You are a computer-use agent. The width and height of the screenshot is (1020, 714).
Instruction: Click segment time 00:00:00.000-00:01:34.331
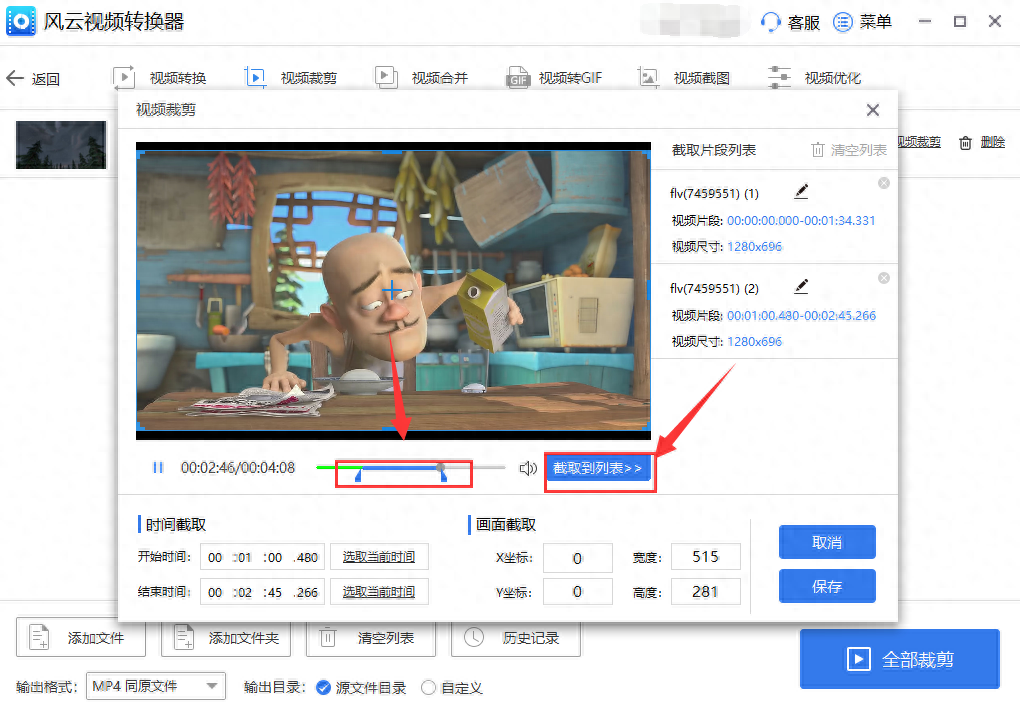pos(801,220)
